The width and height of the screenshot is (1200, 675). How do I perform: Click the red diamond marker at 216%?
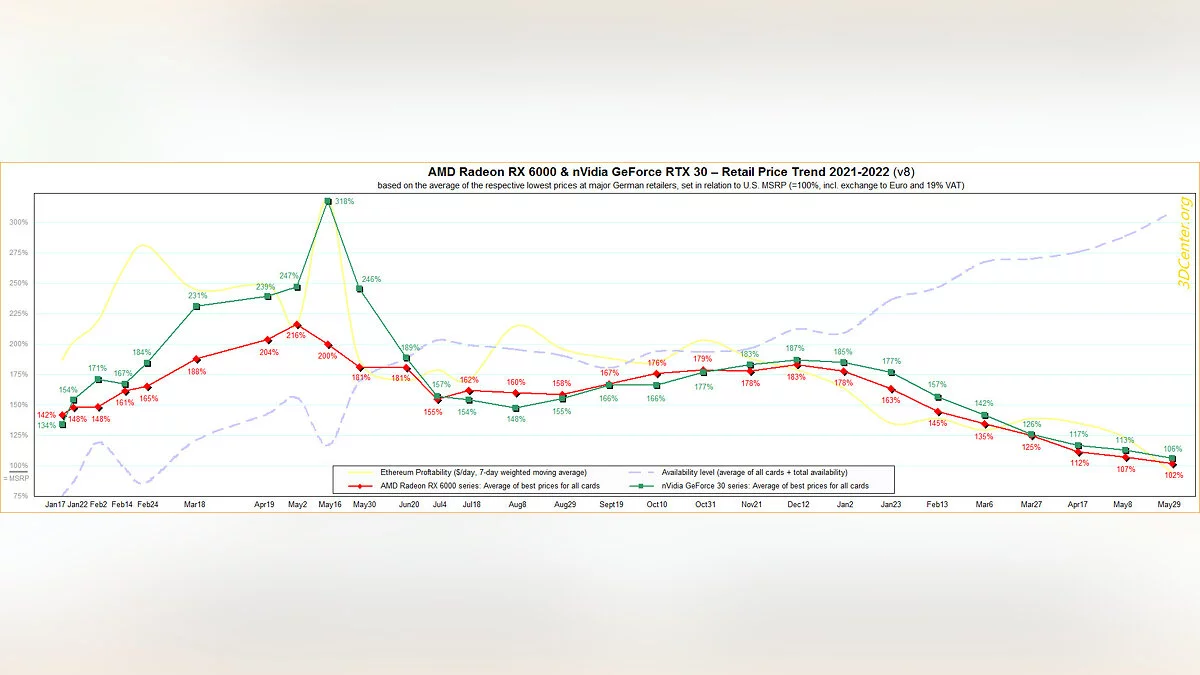[299, 324]
